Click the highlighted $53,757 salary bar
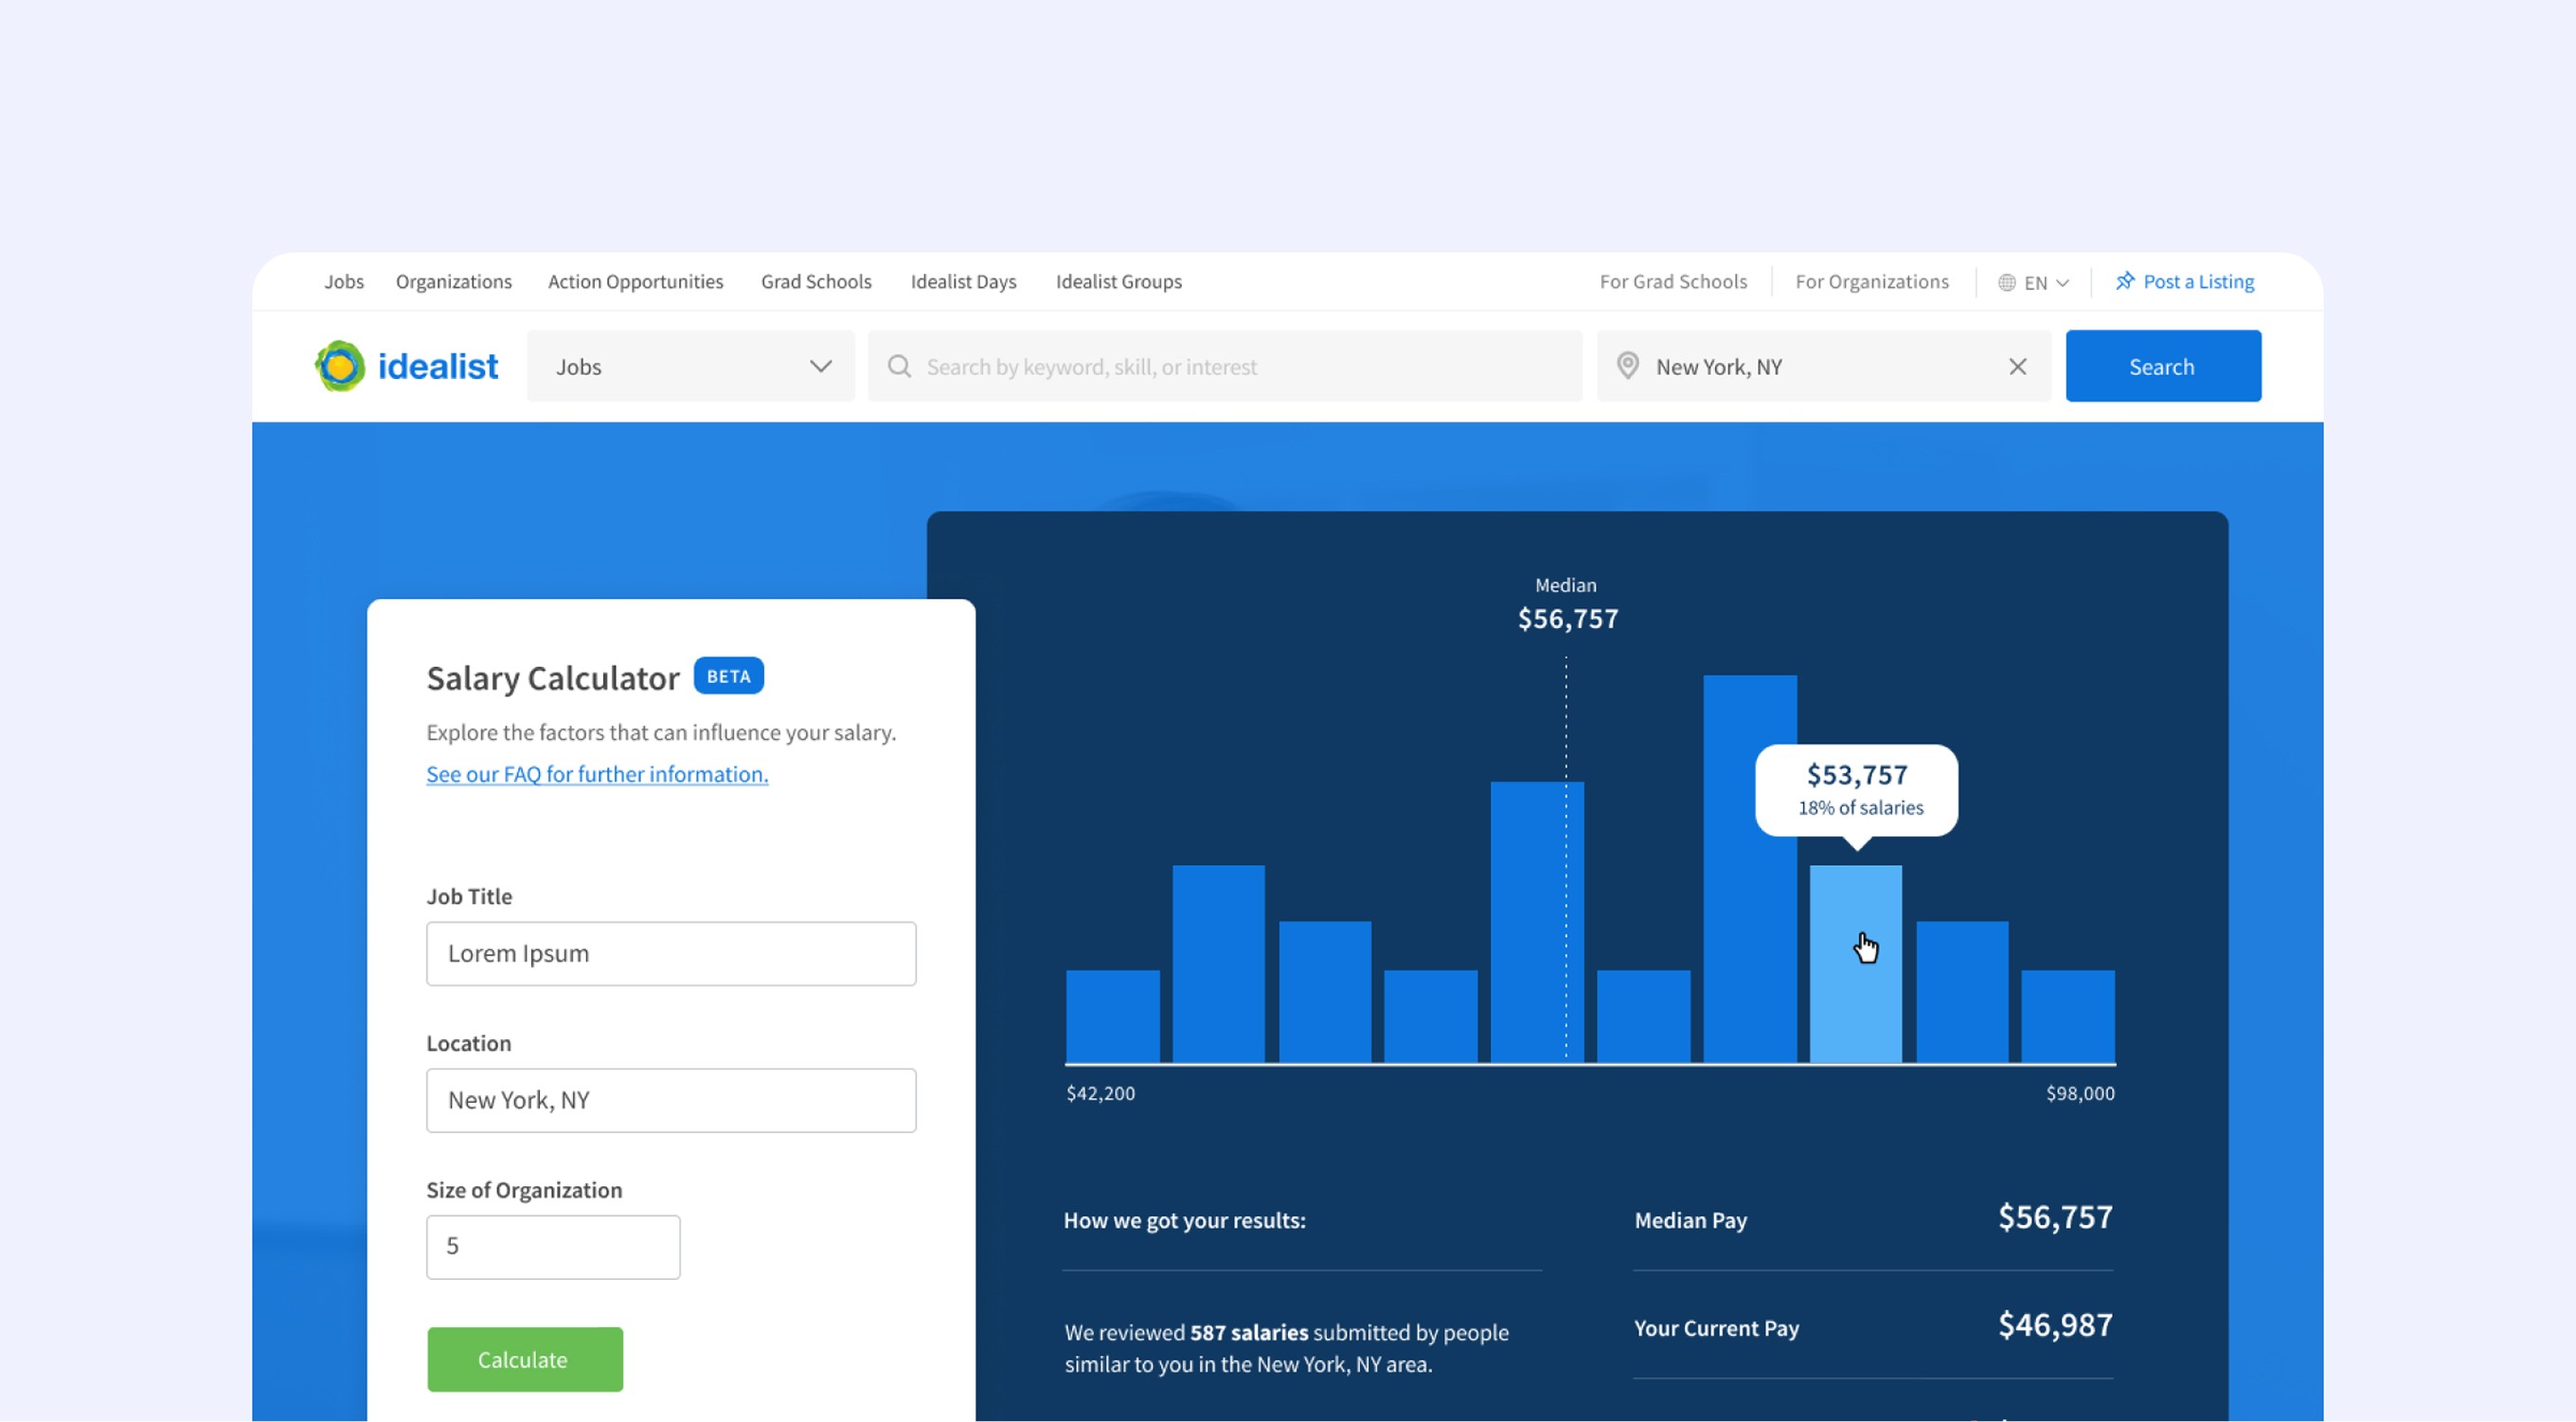Image resolution: width=2576 pixels, height=1422 pixels. click(1855, 990)
